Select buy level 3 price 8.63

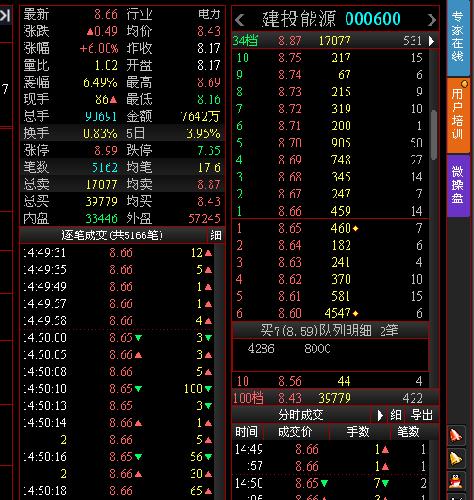click(290, 263)
